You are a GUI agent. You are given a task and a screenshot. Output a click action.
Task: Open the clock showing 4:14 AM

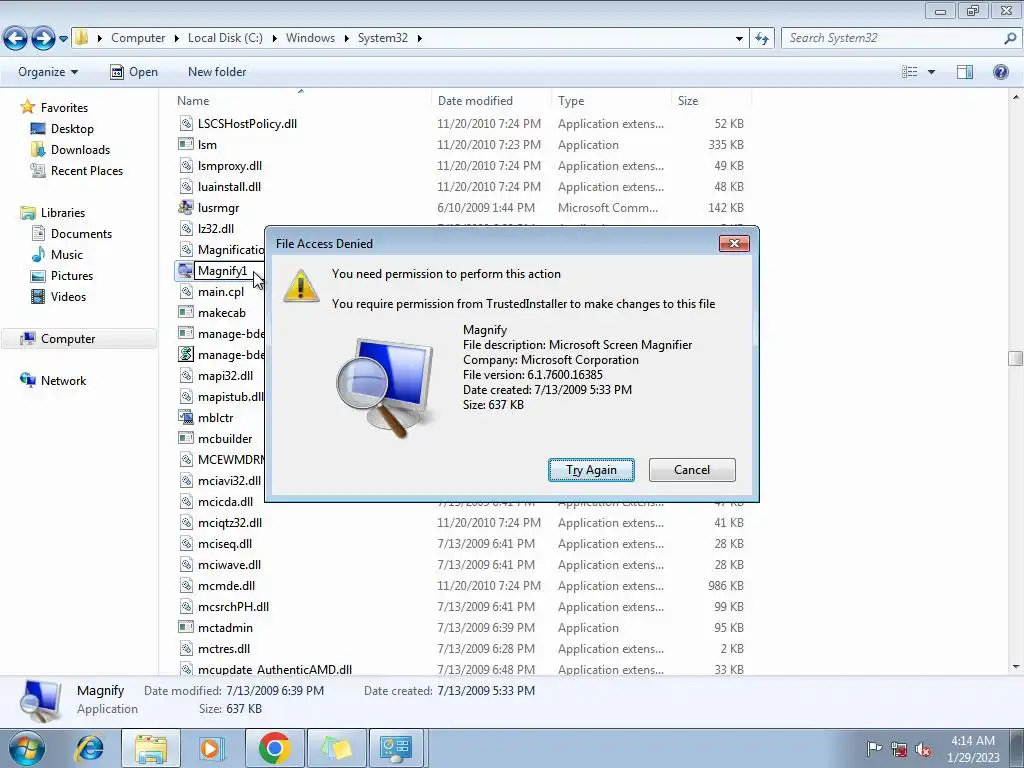[972, 748]
